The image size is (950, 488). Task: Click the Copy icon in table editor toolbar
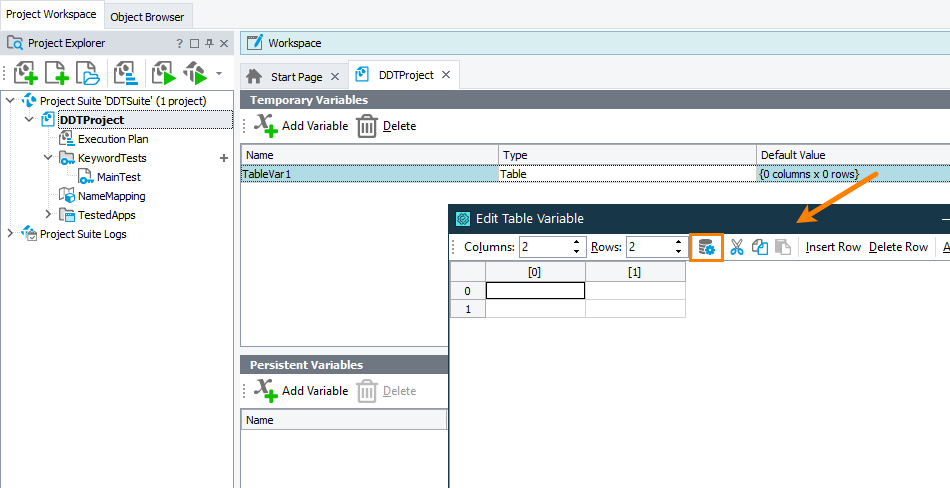[760, 247]
